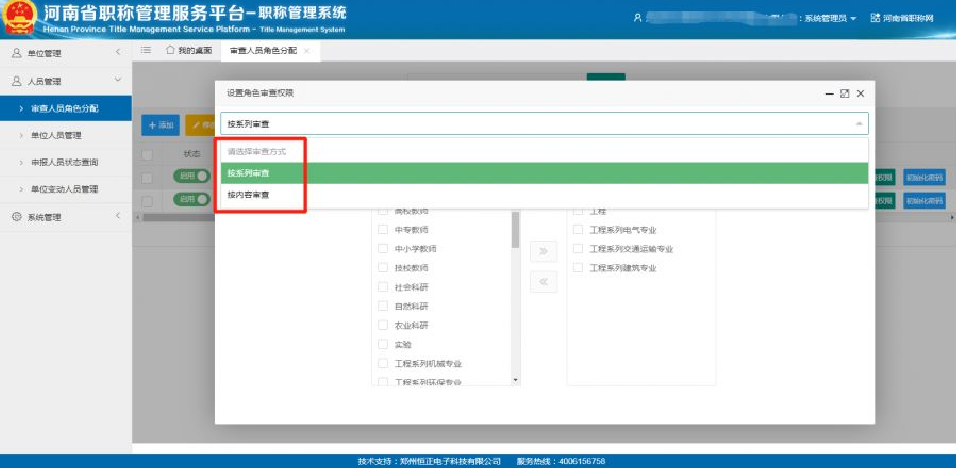Check the table header select-all checkbox

pyautogui.click(x=147, y=155)
